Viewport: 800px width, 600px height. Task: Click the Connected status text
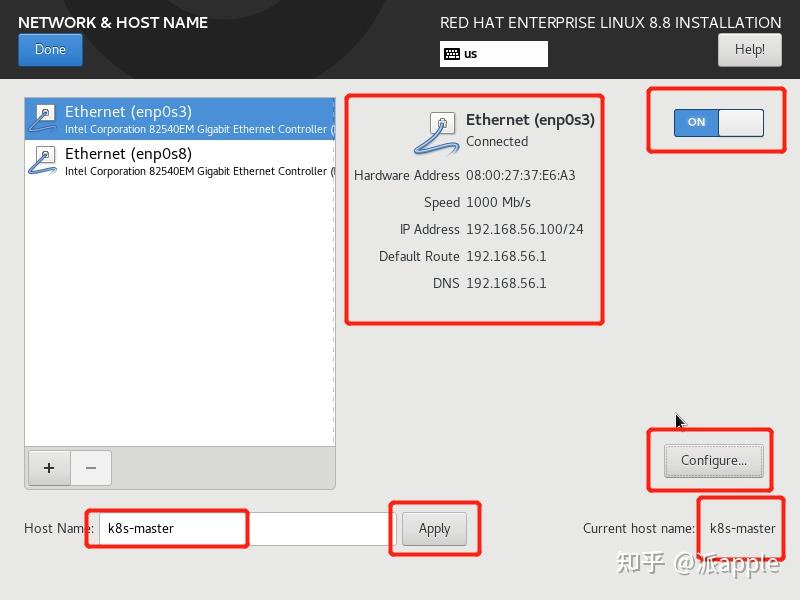coord(497,141)
